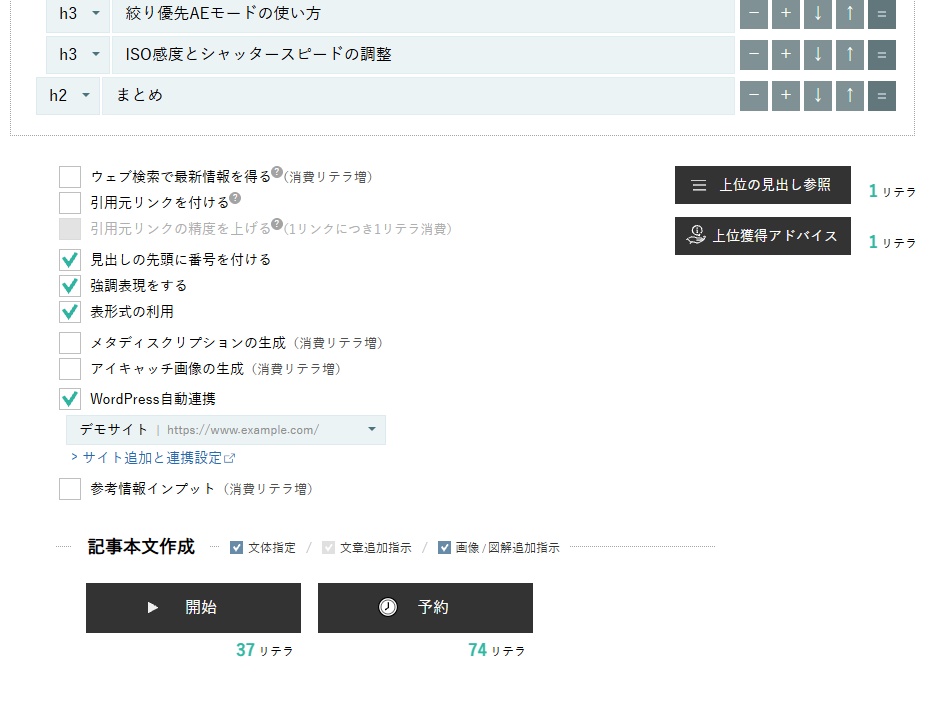Click help icon beside ウェブ検索で最新情報を得る

[x=277, y=172]
